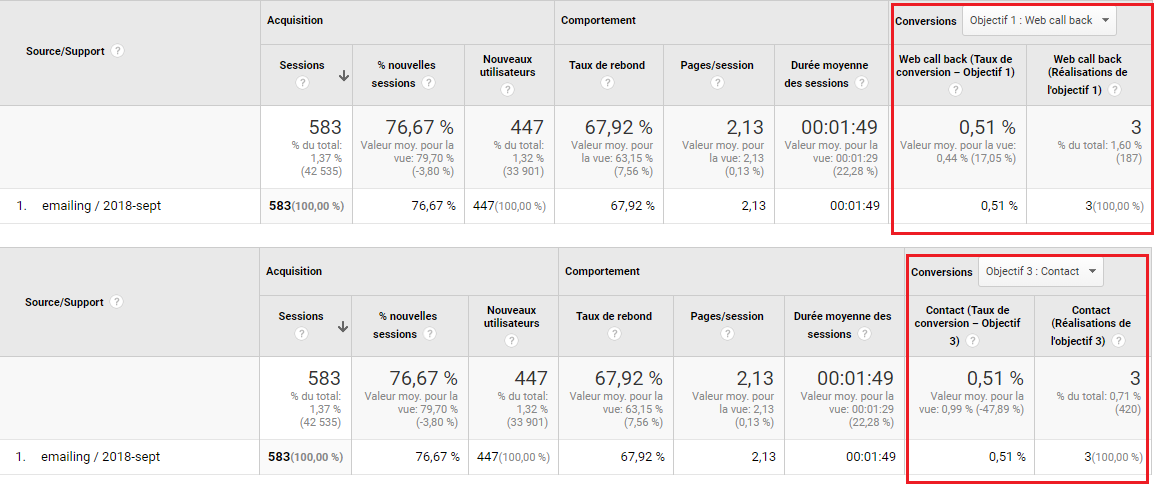
Task: Click Source/Support header in Objectif 1 table
Action: point(65,52)
